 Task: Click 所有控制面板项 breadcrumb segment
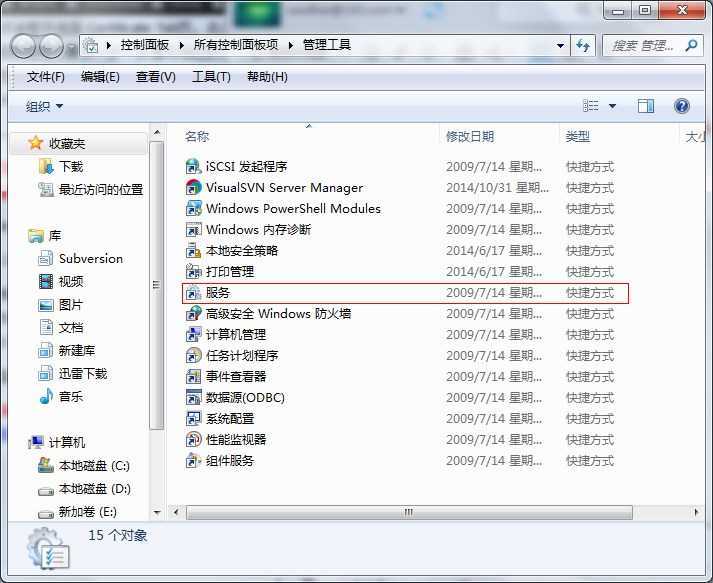(236, 45)
